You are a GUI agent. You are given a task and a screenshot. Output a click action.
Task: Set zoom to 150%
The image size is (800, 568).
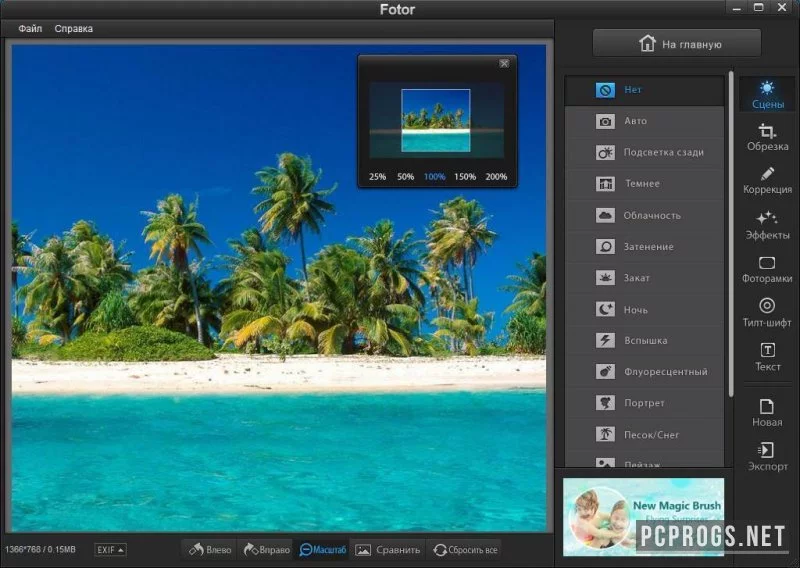click(465, 177)
